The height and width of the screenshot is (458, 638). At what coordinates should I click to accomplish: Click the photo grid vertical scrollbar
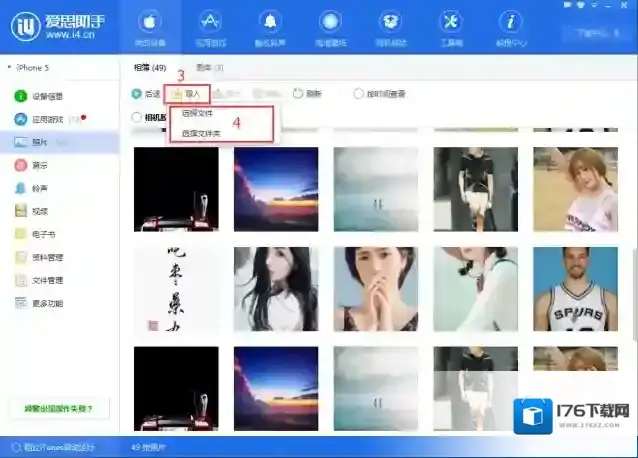click(635, 293)
